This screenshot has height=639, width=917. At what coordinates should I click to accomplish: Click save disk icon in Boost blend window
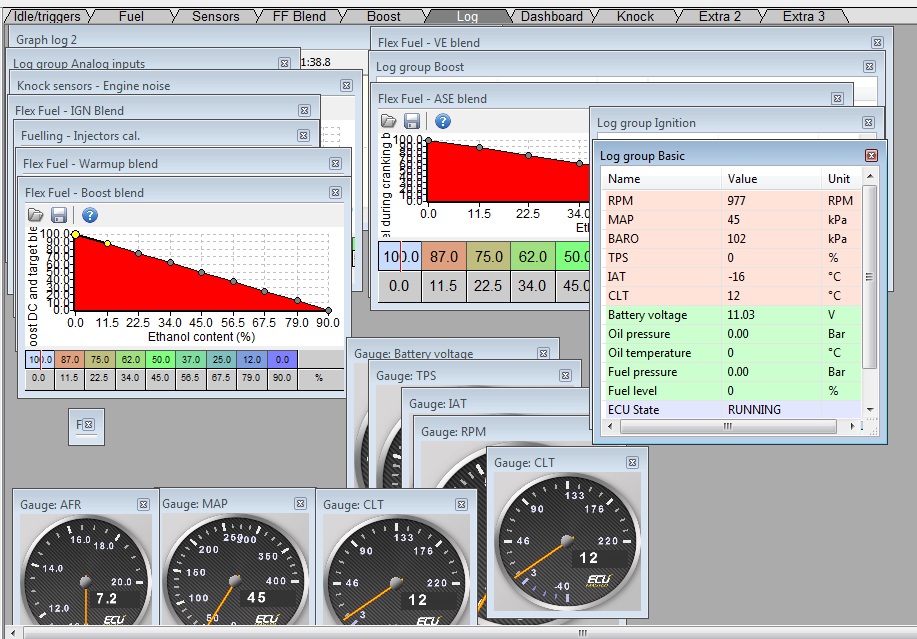coord(59,215)
